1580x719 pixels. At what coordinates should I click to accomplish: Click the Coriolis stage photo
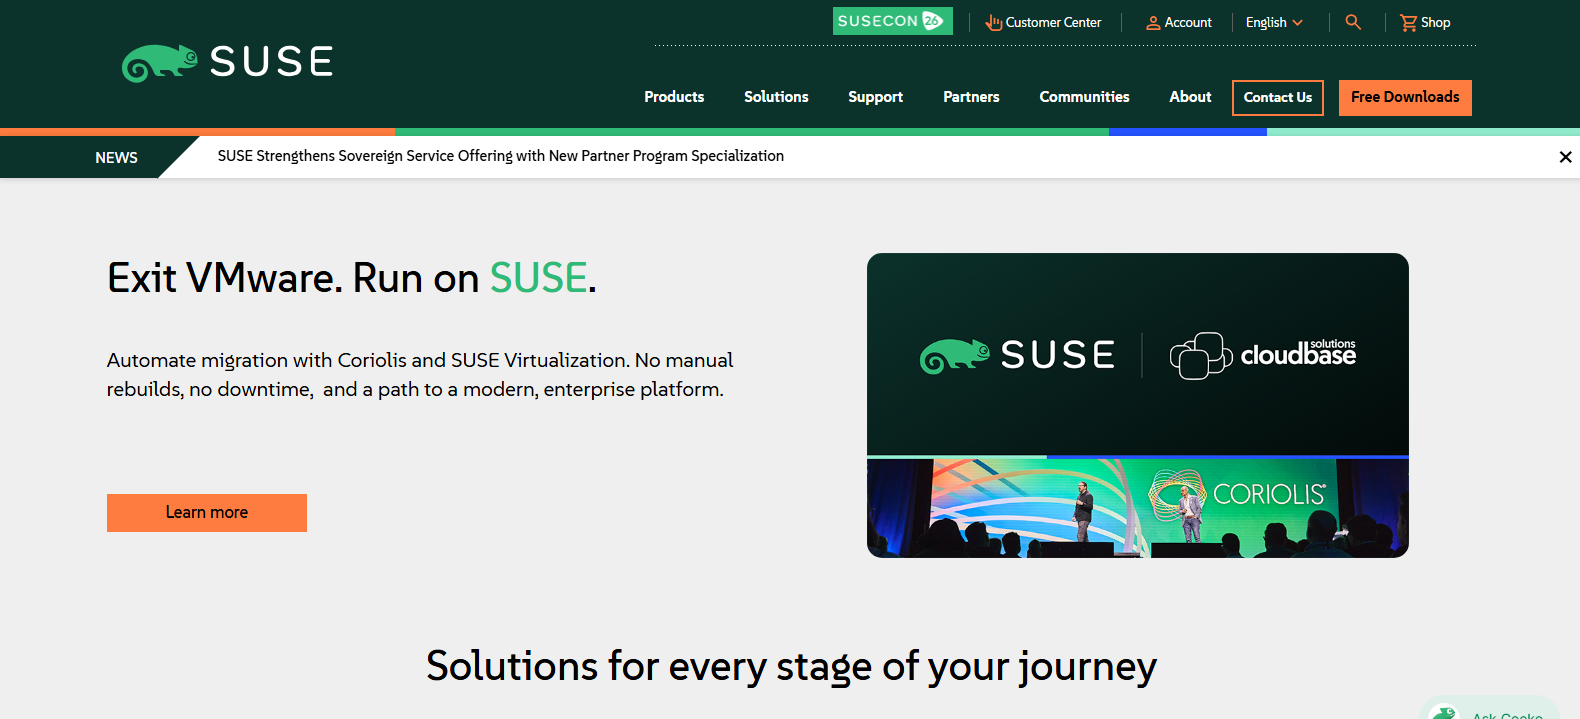1138,508
